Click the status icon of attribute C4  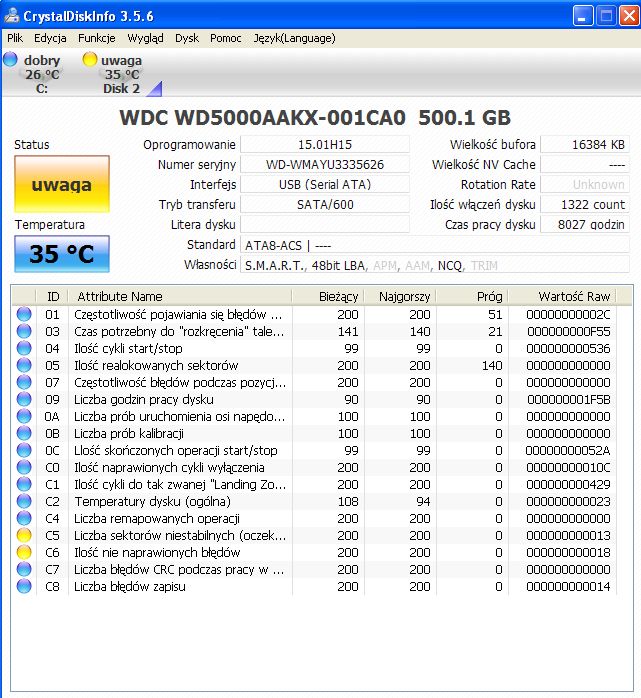click(24, 518)
